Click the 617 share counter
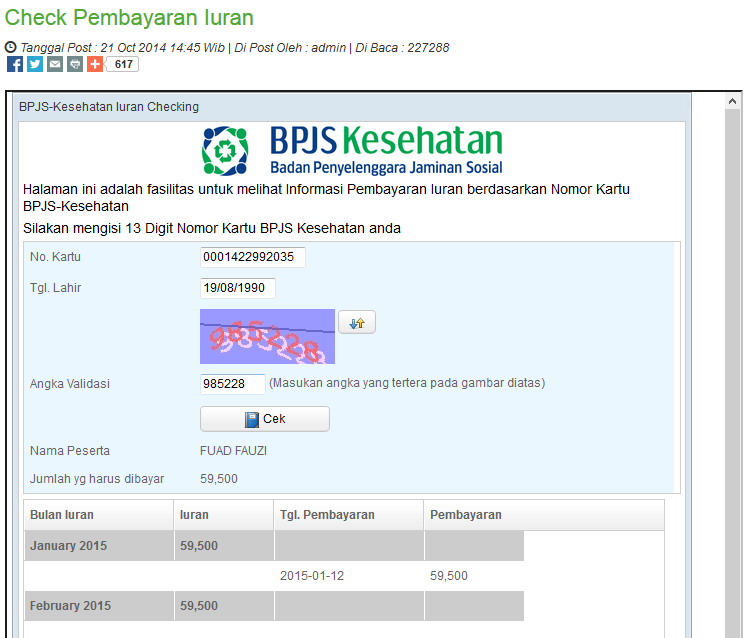This screenshot has height=638, width=749. pyautogui.click(x=123, y=64)
